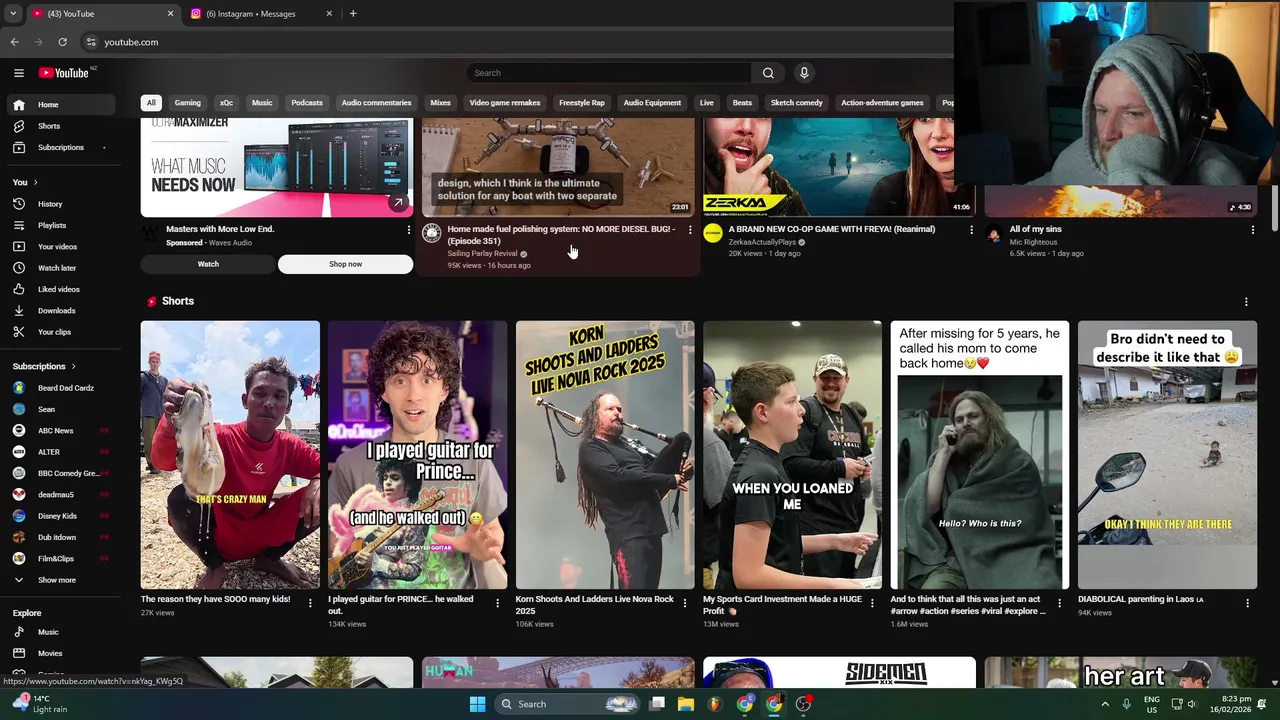Screen dimensions: 1280x720
Task: Open Sports Card Investment short thumbnail
Action: 792,455
